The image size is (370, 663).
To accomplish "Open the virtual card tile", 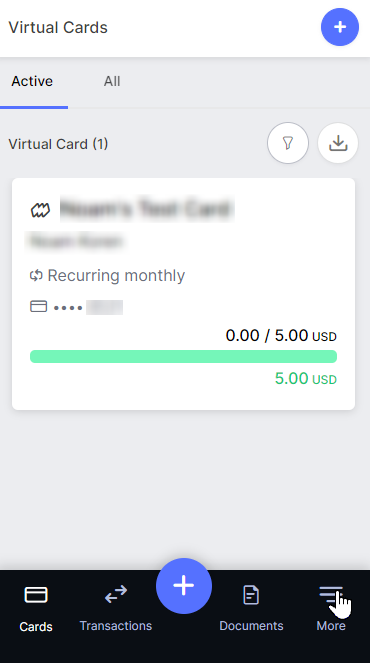I will point(184,294).
